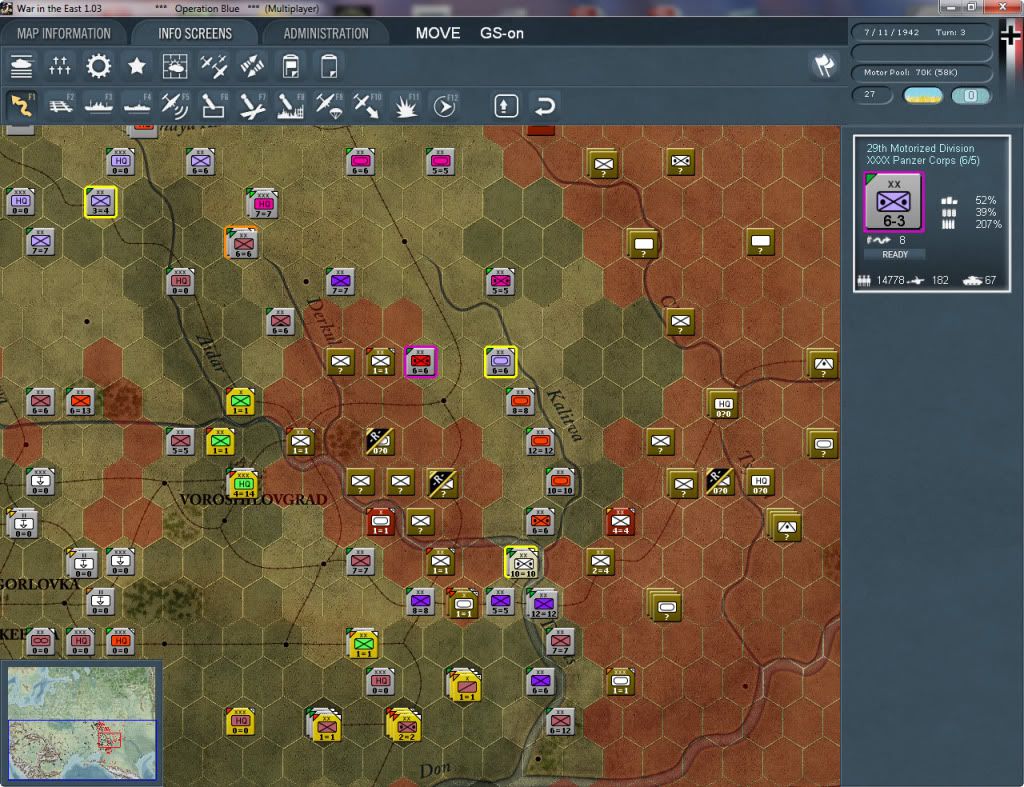This screenshot has height=787, width=1024.
Task: Switch to the INFO SCREENS tab
Action: pyautogui.click(x=195, y=33)
